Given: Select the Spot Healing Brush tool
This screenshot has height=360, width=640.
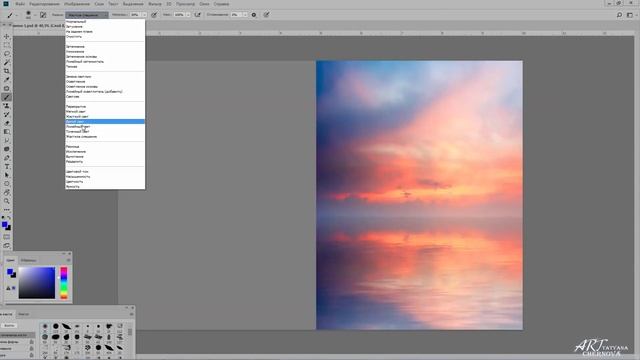Looking at the screenshot, I should click(x=7, y=88).
